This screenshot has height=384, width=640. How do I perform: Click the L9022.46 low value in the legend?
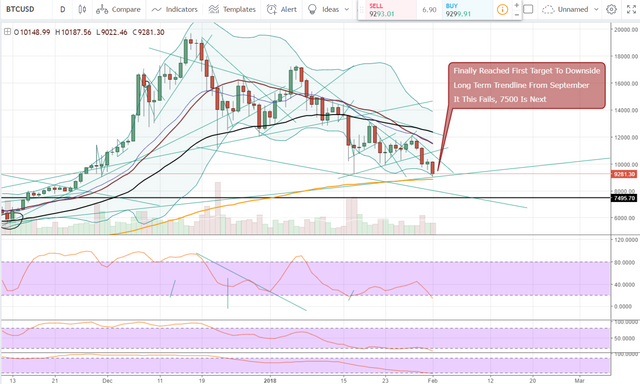112,32
